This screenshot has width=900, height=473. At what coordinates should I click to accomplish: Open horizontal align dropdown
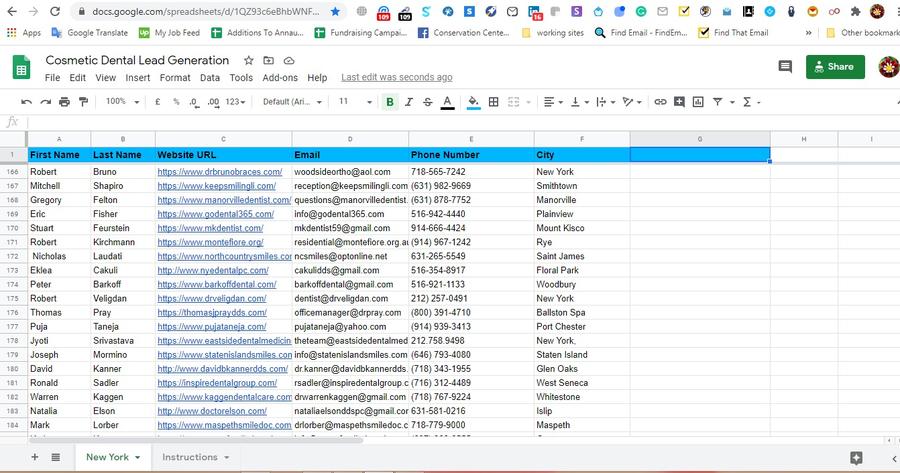pyautogui.click(x=553, y=102)
